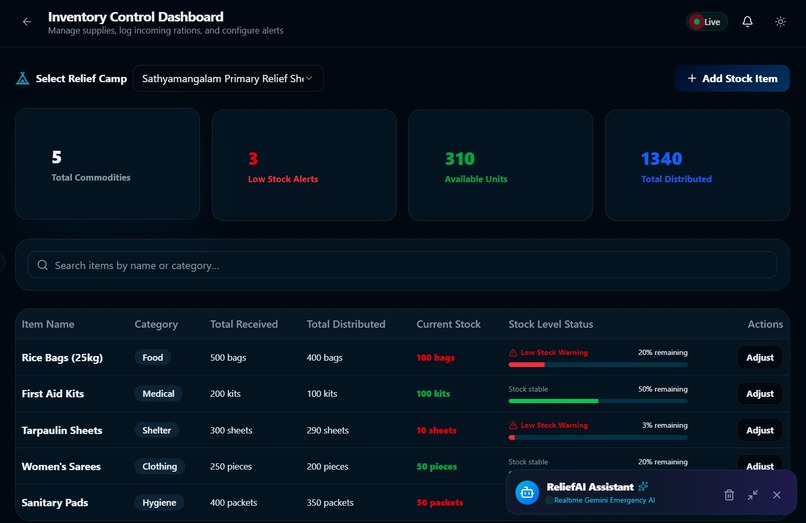Click the Medical category tag
806x523 pixels.
click(158, 393)
